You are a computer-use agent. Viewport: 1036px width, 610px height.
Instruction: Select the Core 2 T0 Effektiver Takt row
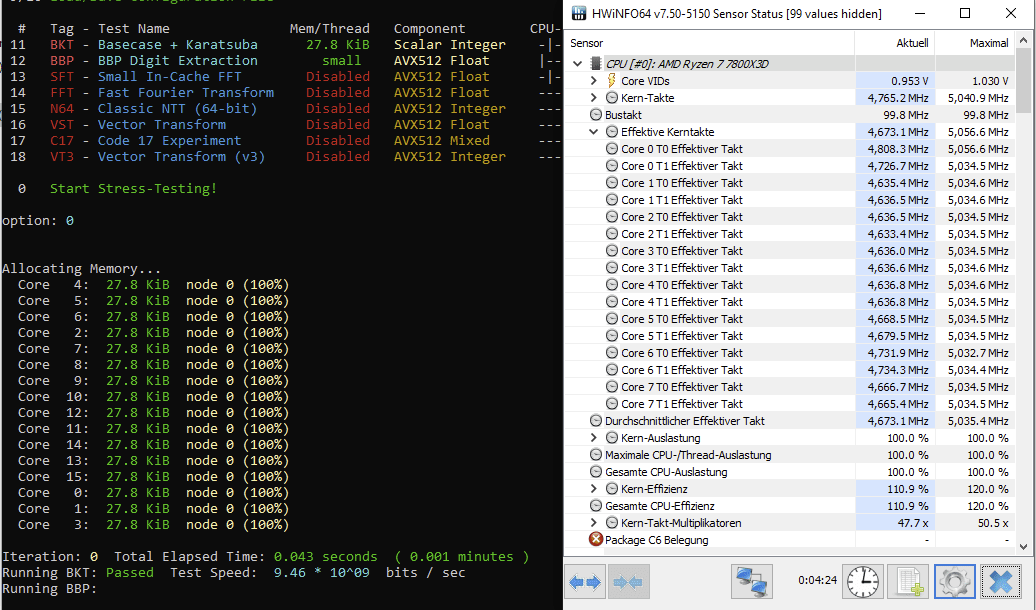coord(792,217)
